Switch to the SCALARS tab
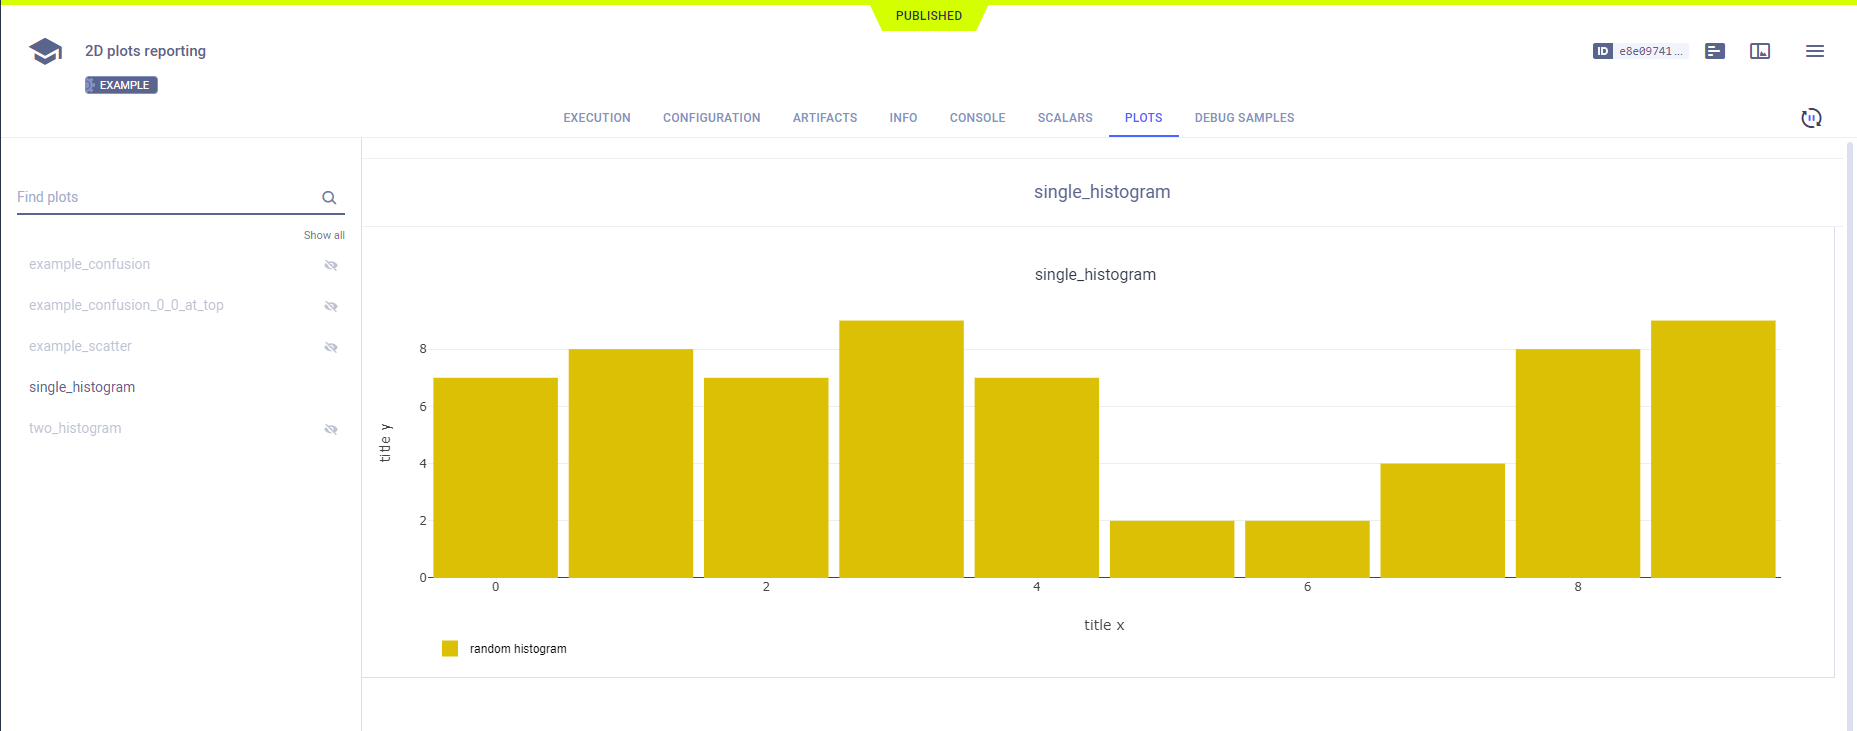The height and width of the screenshot is (731, 1857). point(1064,118)
